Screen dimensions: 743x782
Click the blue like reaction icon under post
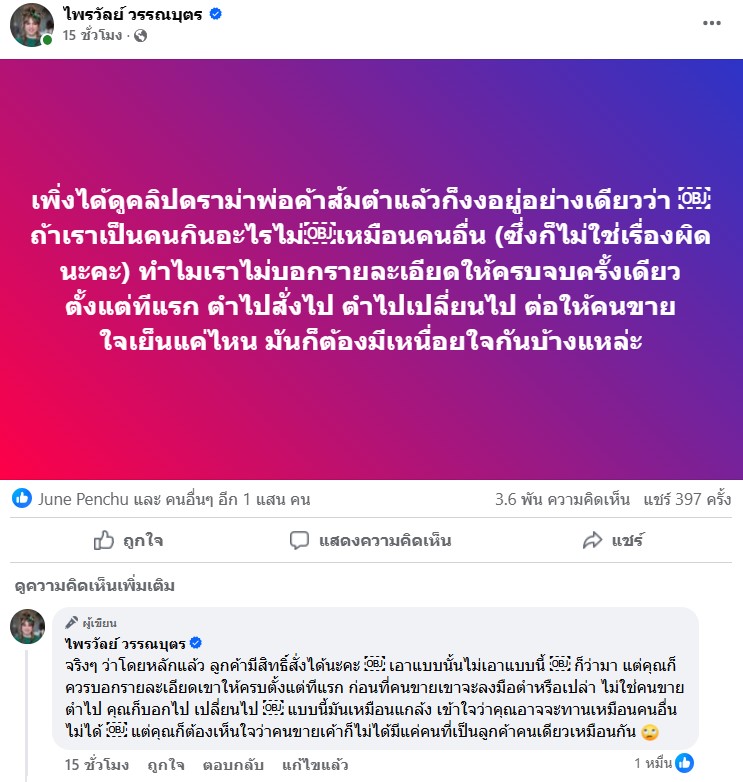(22, 498)
